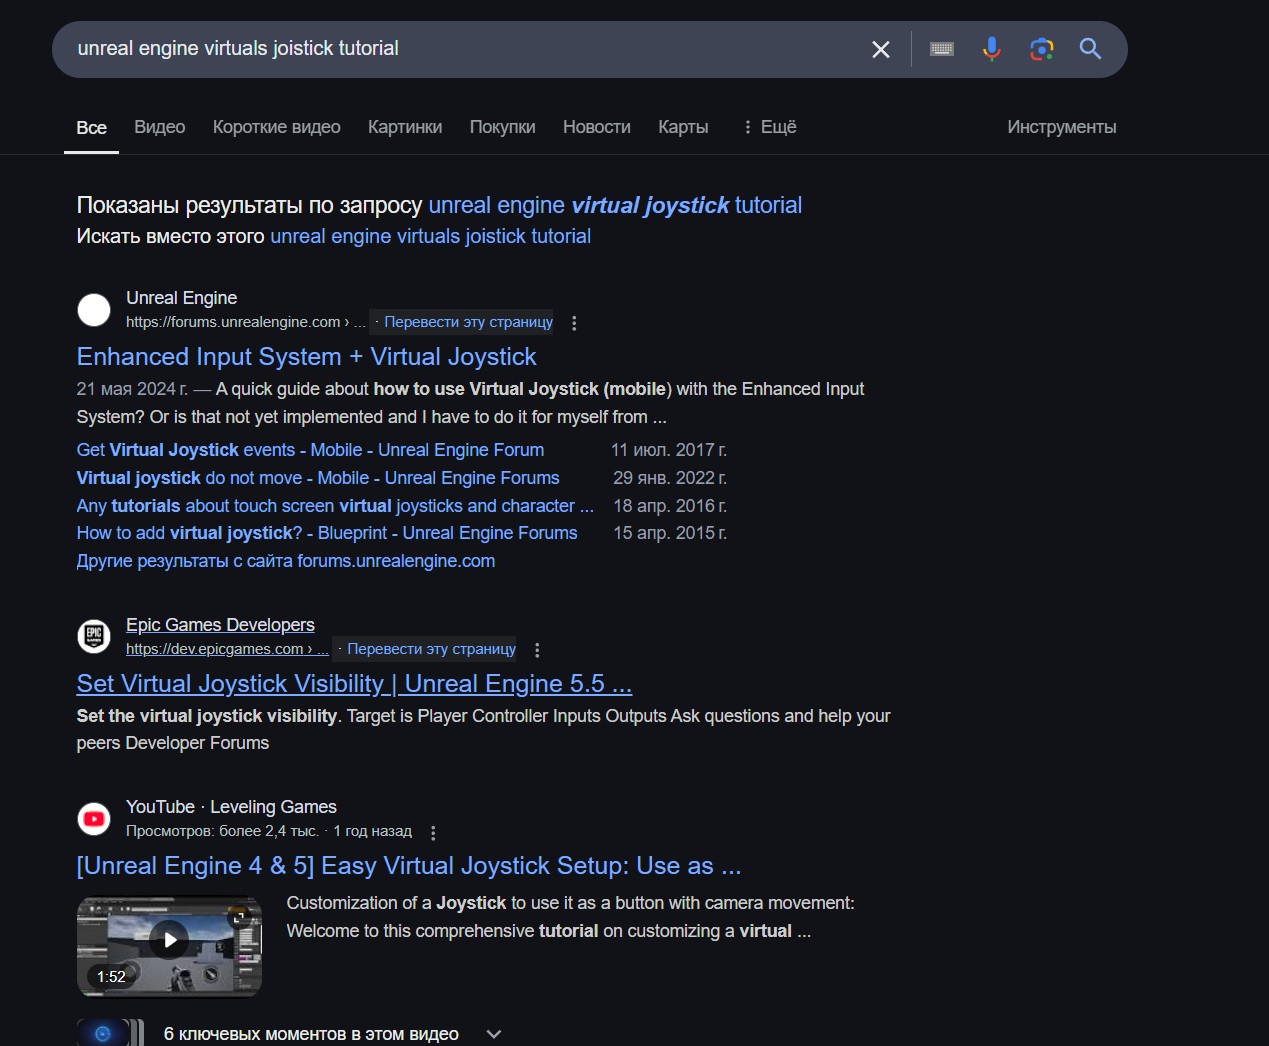This screenshot has height=1046, width=1269.
Task: Open Virtual joystick do not move link
Action: pos(318,478)
